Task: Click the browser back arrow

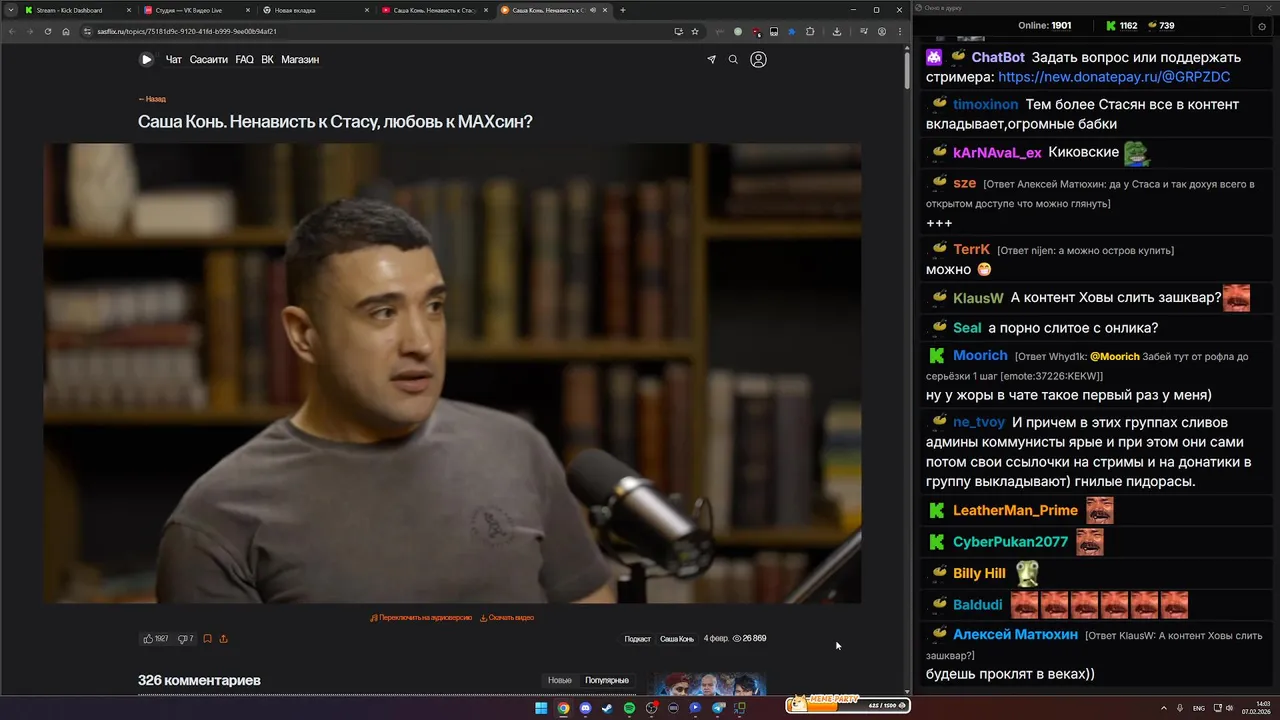Action: pyautogui.click(x=12, y=31)
